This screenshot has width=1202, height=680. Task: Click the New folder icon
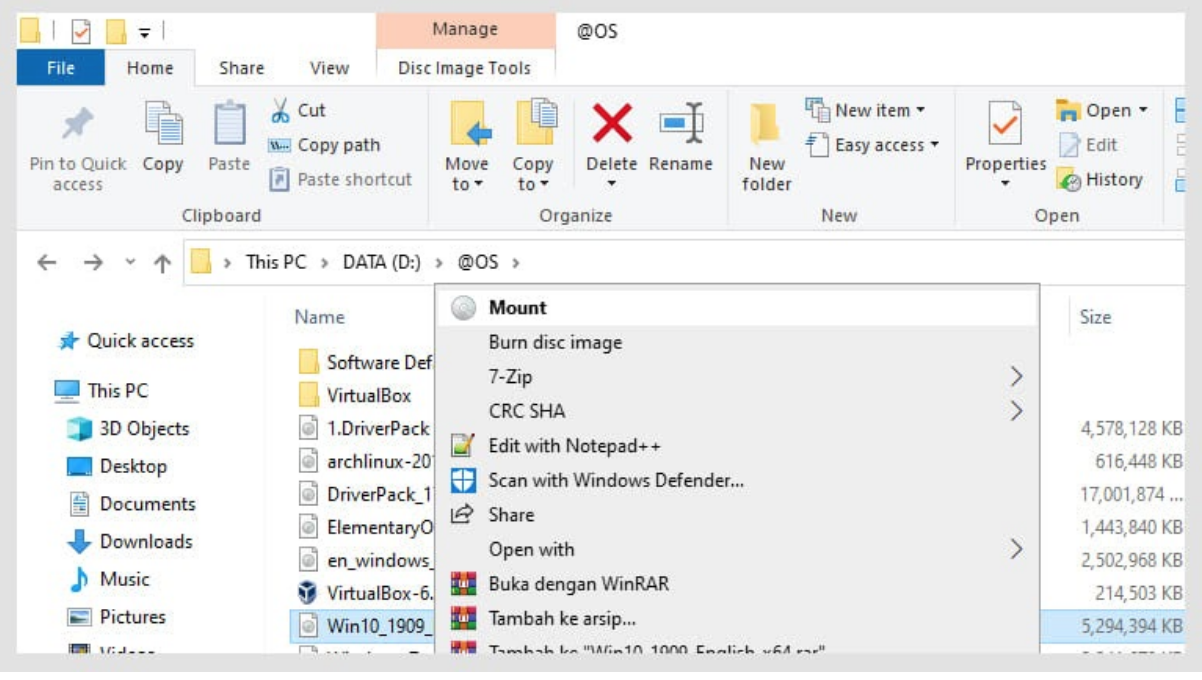click(x=766, y=124)
